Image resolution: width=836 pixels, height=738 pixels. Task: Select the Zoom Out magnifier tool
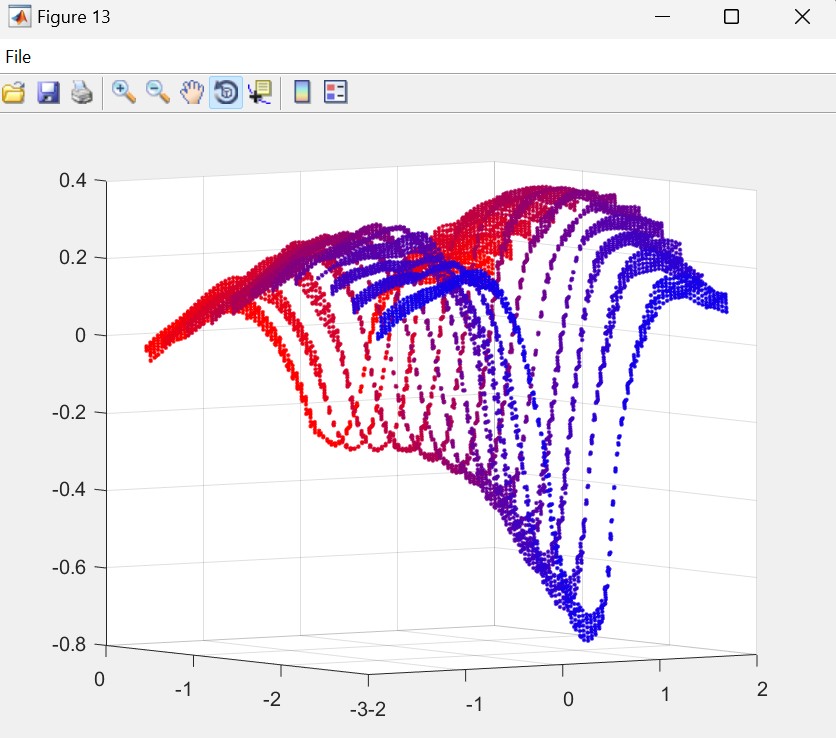pyautogui.click(x=158, y=93)
